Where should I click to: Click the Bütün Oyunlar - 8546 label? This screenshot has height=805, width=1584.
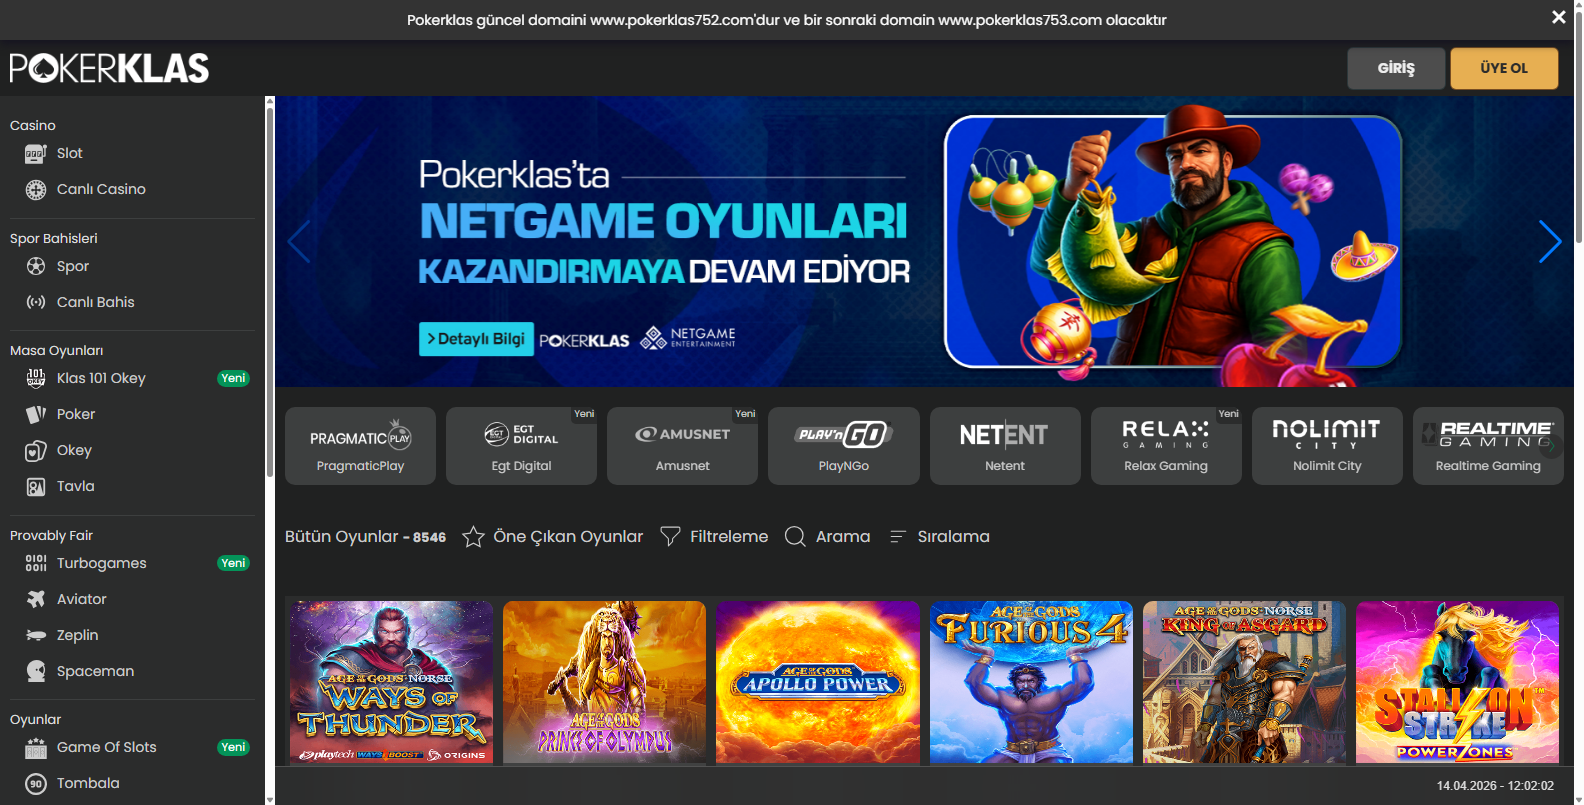pyautogui.click(x=366, y=537)
